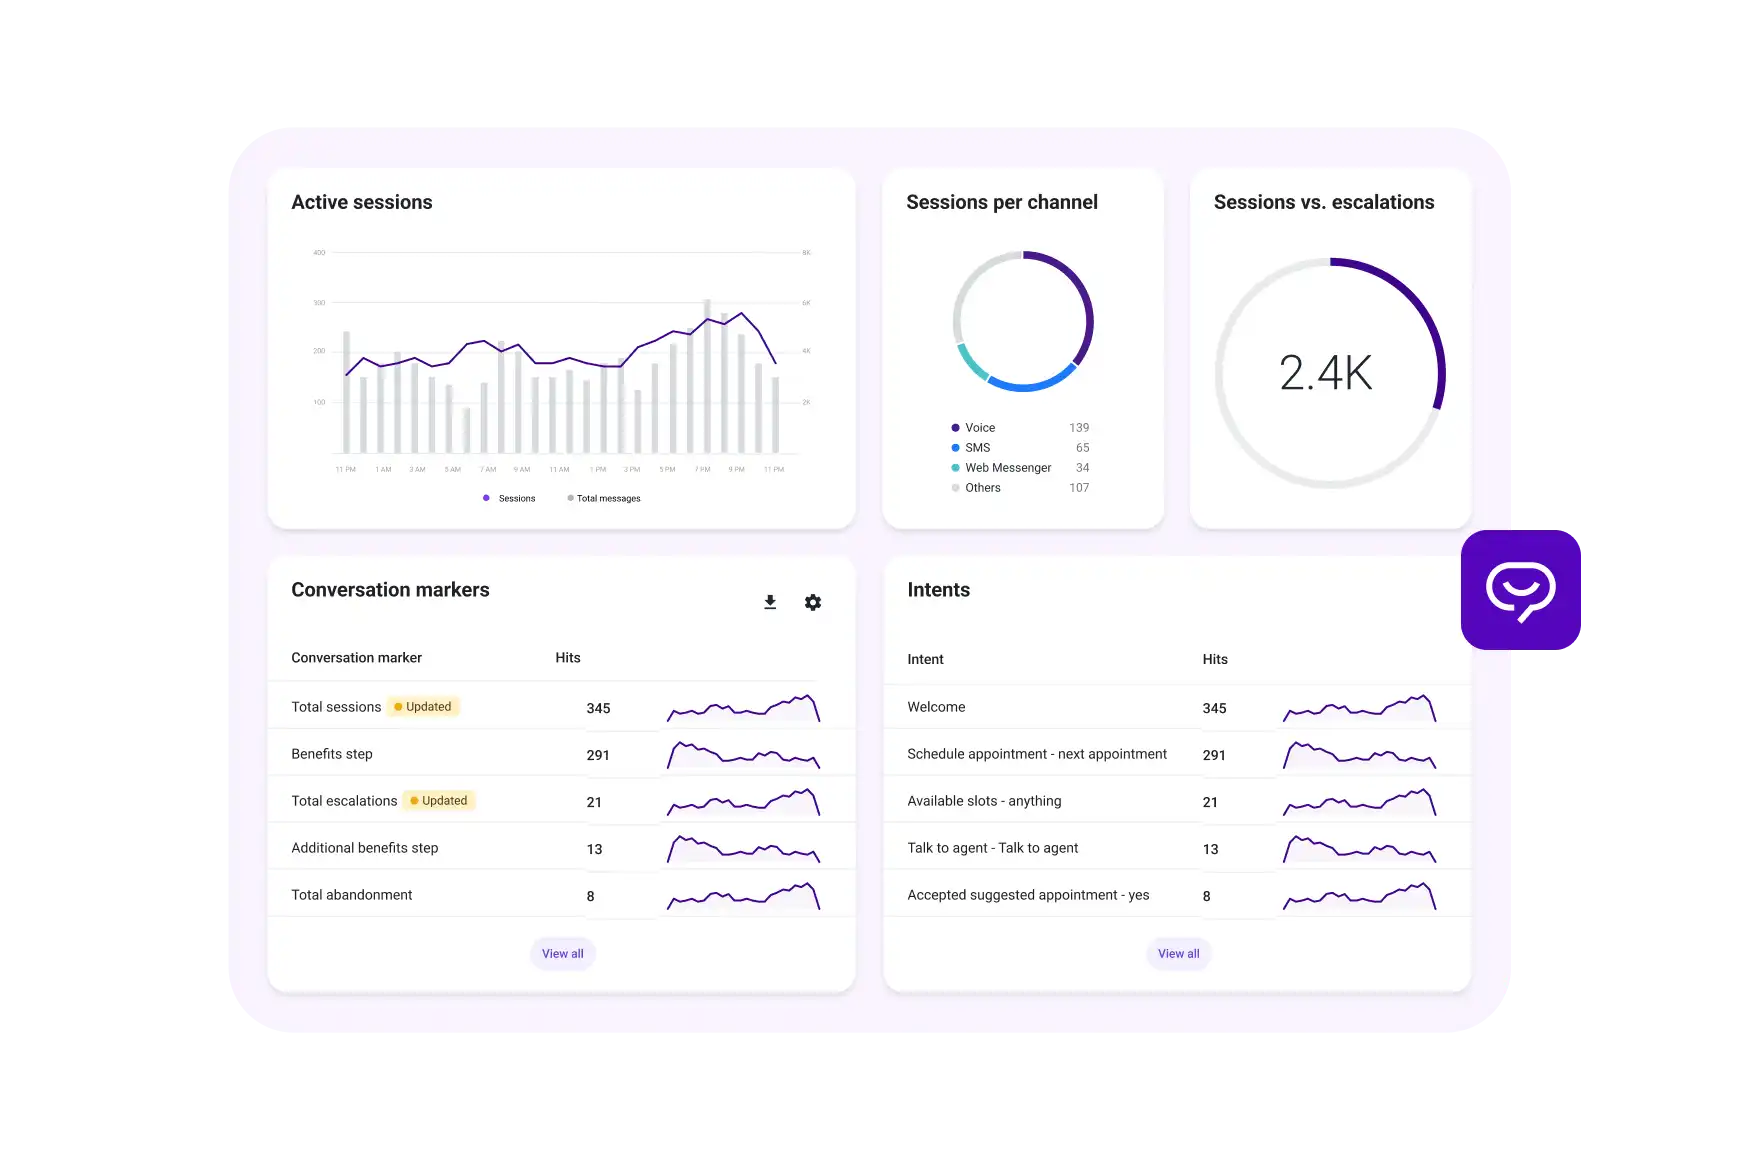Expand the Sessions per channel donut chart
This screenshot has width=1740, height=1160.
[1023, 321]
